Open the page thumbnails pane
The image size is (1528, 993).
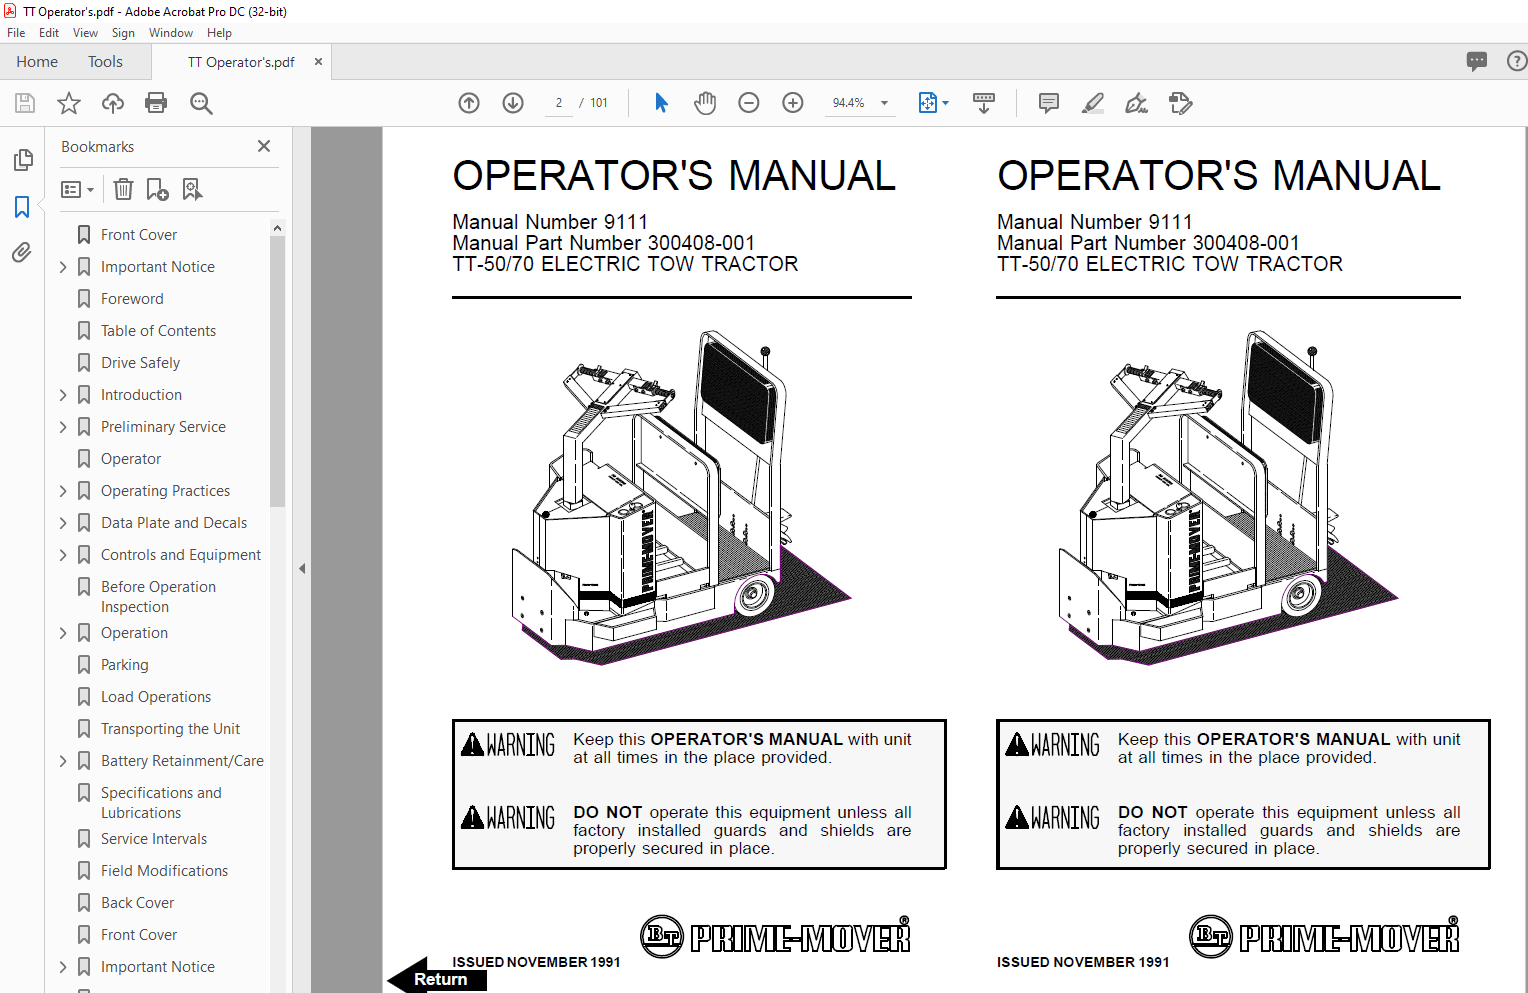22,160
